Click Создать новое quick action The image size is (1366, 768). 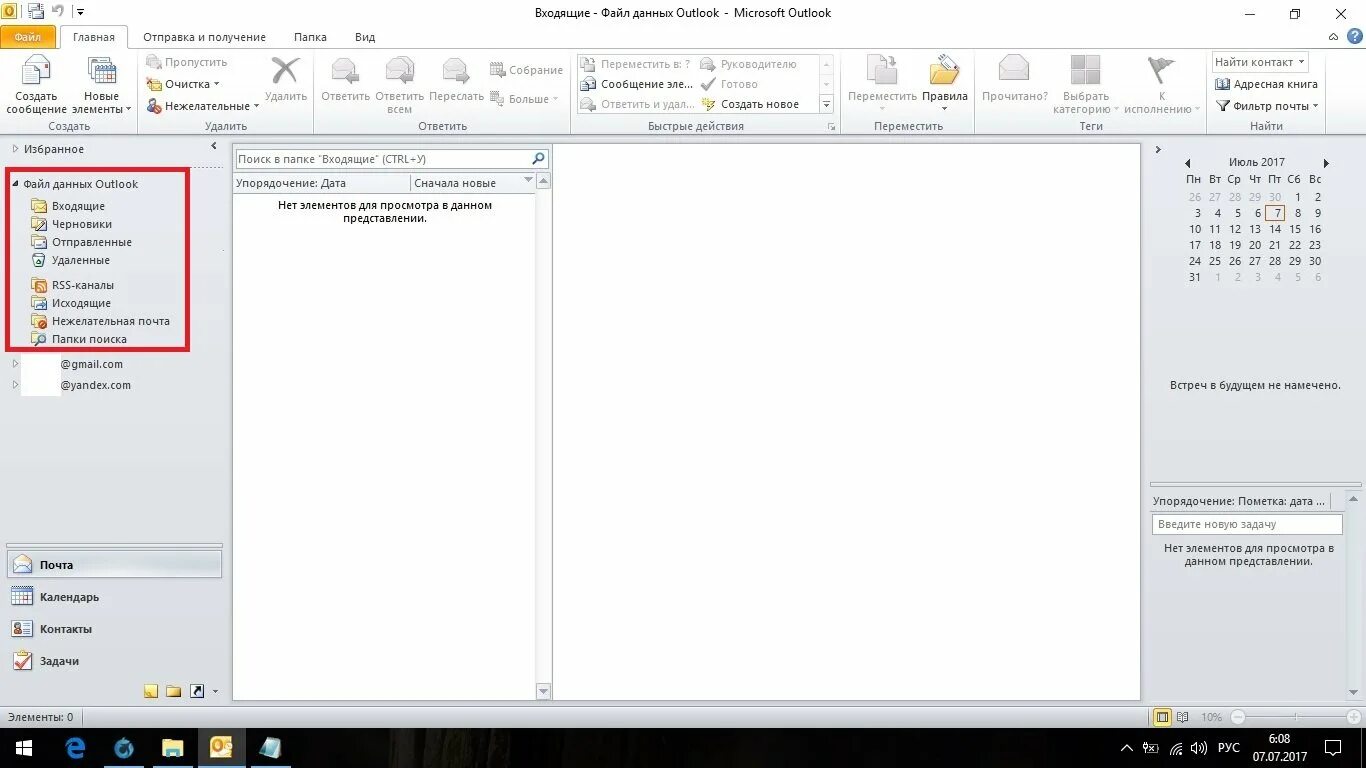(x=750, y=104)
